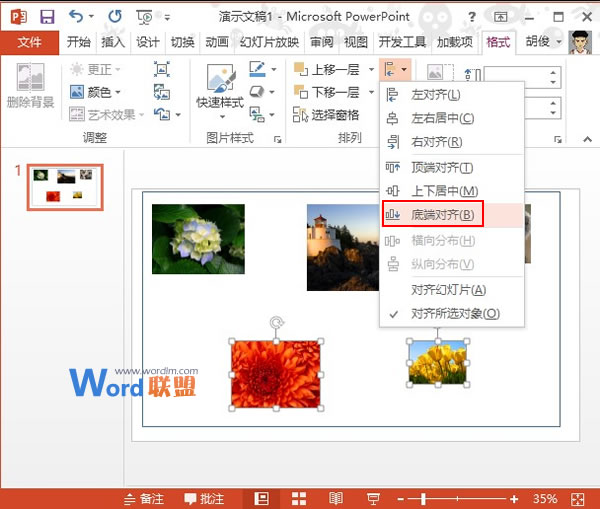Image resolution: width=600 pixels, height=509 pixels.
Task: Expand Bring Forward (上移一层) dropdown arrow
Action: click(371, 69)
